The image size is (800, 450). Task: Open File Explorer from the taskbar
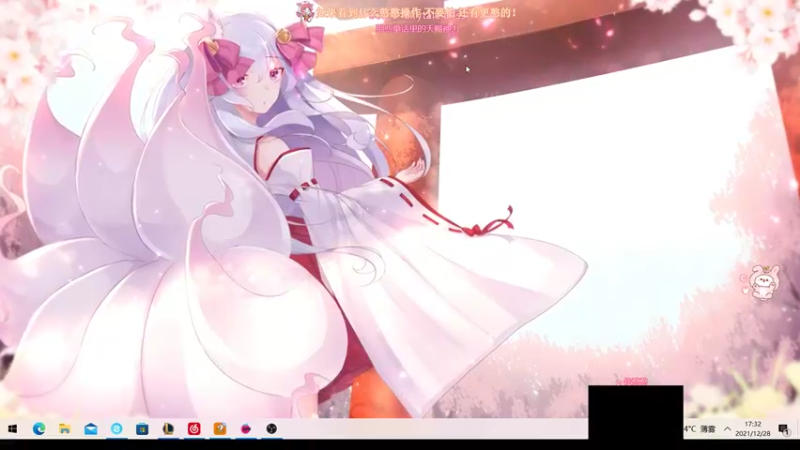point(65,429)
